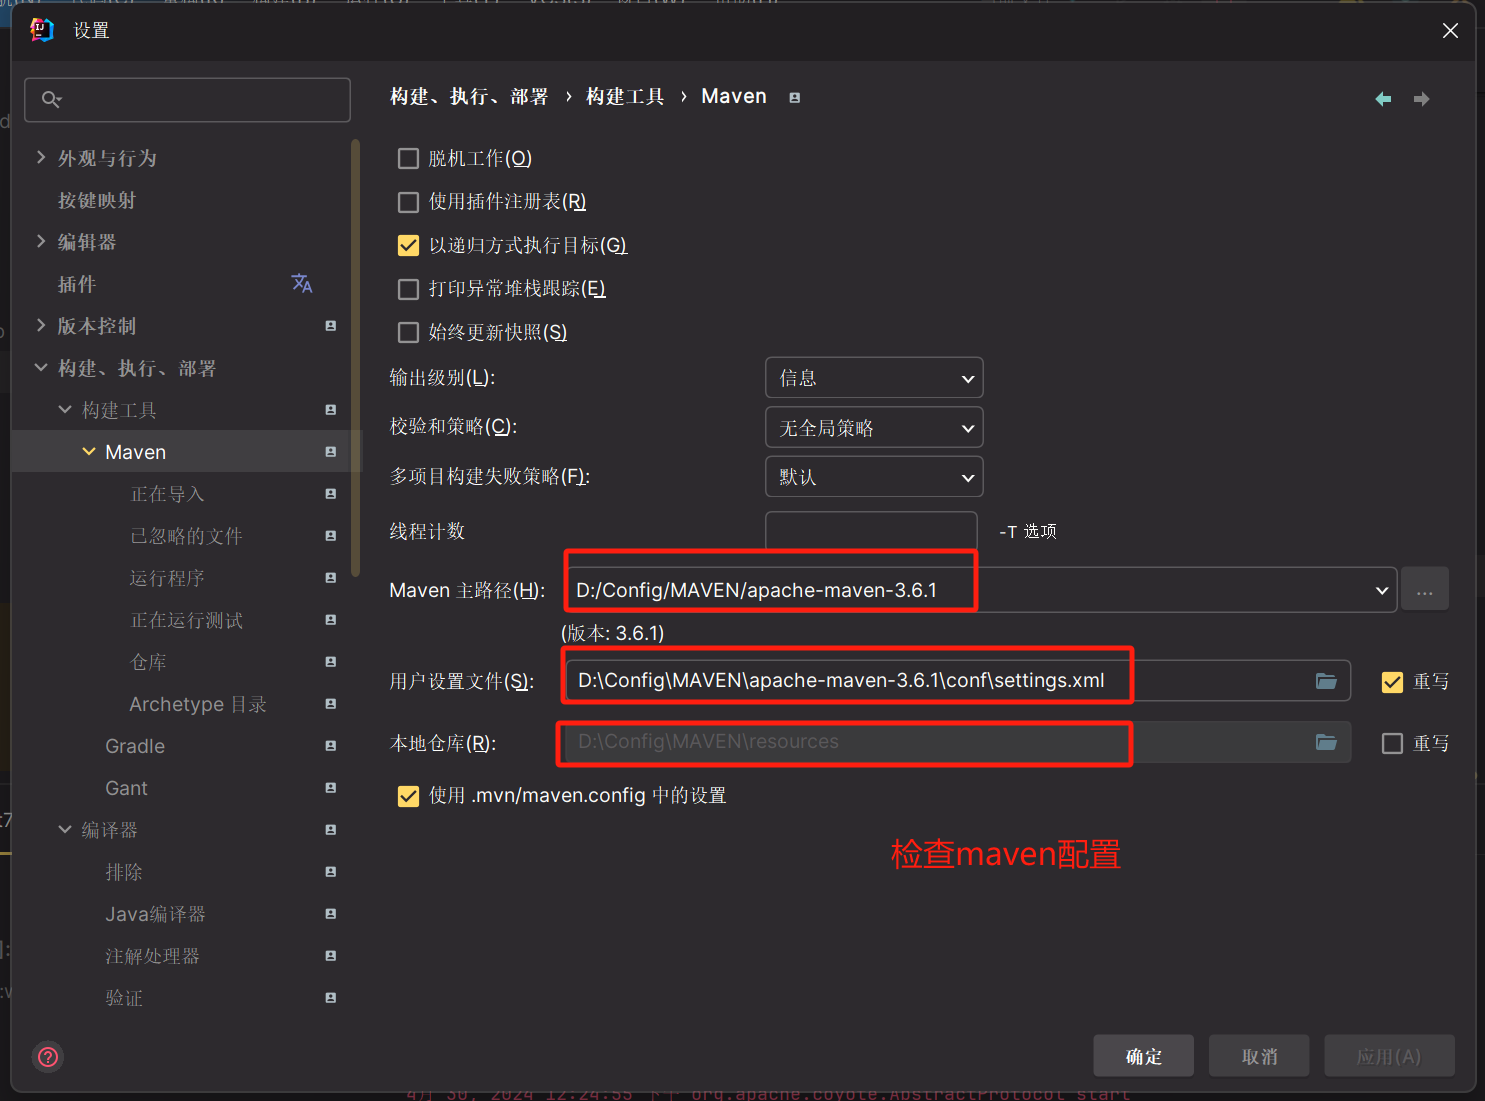Click the ... browse button for Maven 主路径
Viewport: 1485px width, 1101px height.
(1425, 590)
